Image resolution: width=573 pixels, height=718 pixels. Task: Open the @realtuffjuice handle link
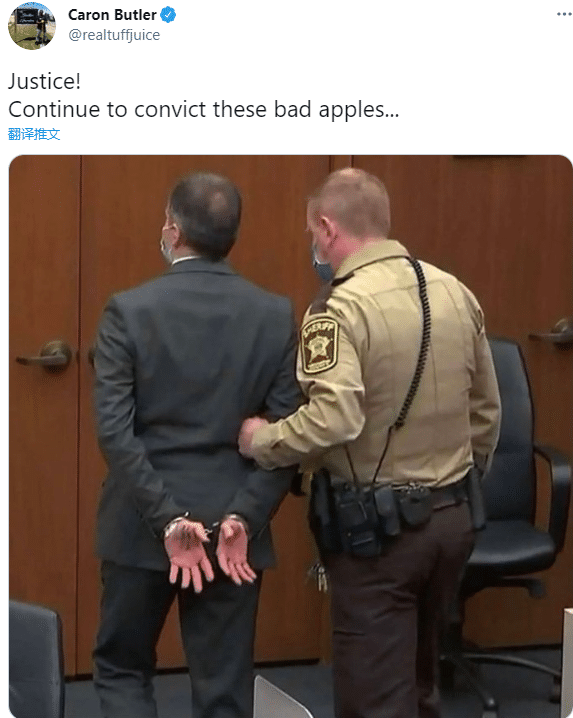[x=114, y=35]
